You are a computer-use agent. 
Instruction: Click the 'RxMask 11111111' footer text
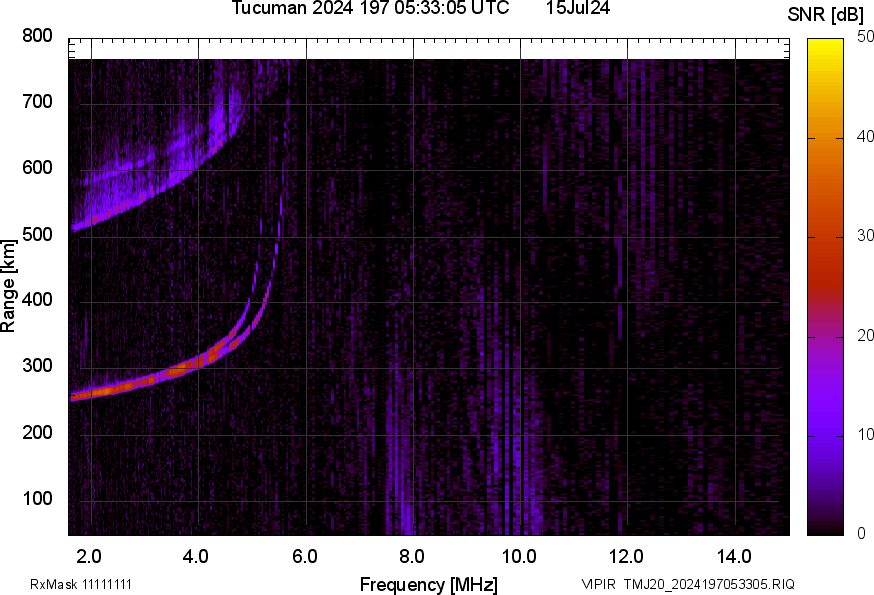pyautogui.click(x=81, y=584)
